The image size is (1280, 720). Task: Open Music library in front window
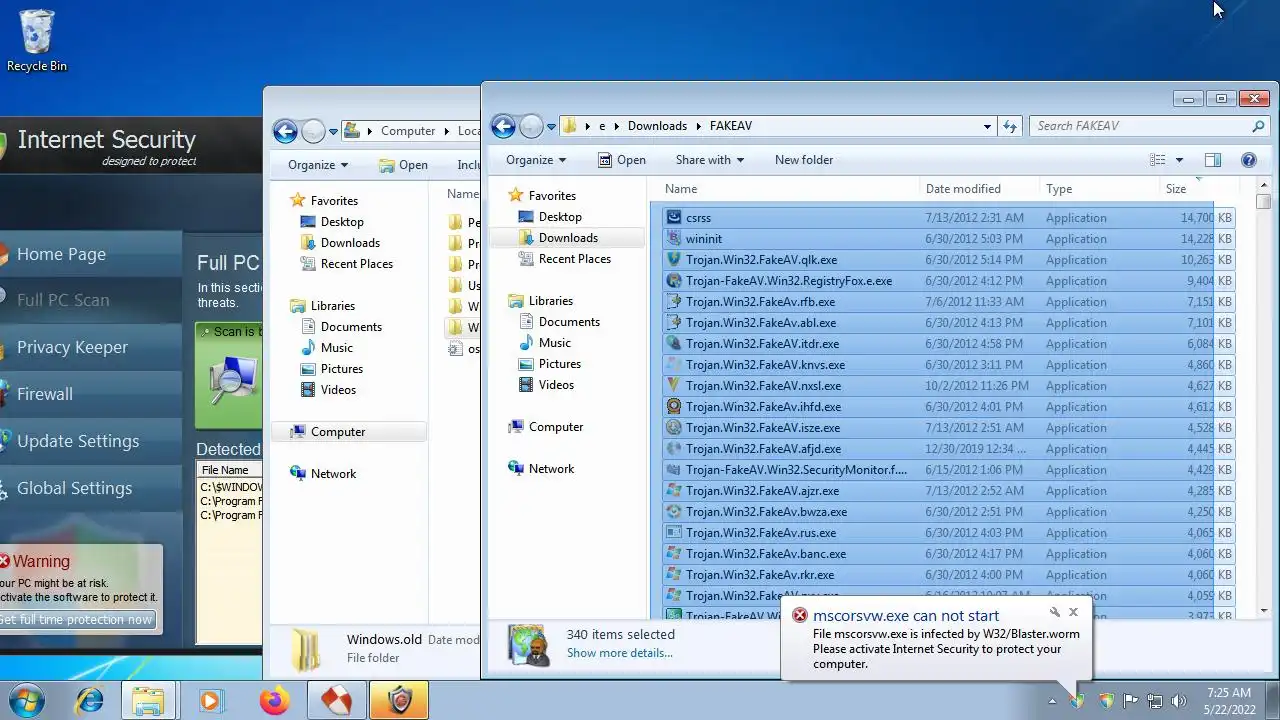point(555,343)
